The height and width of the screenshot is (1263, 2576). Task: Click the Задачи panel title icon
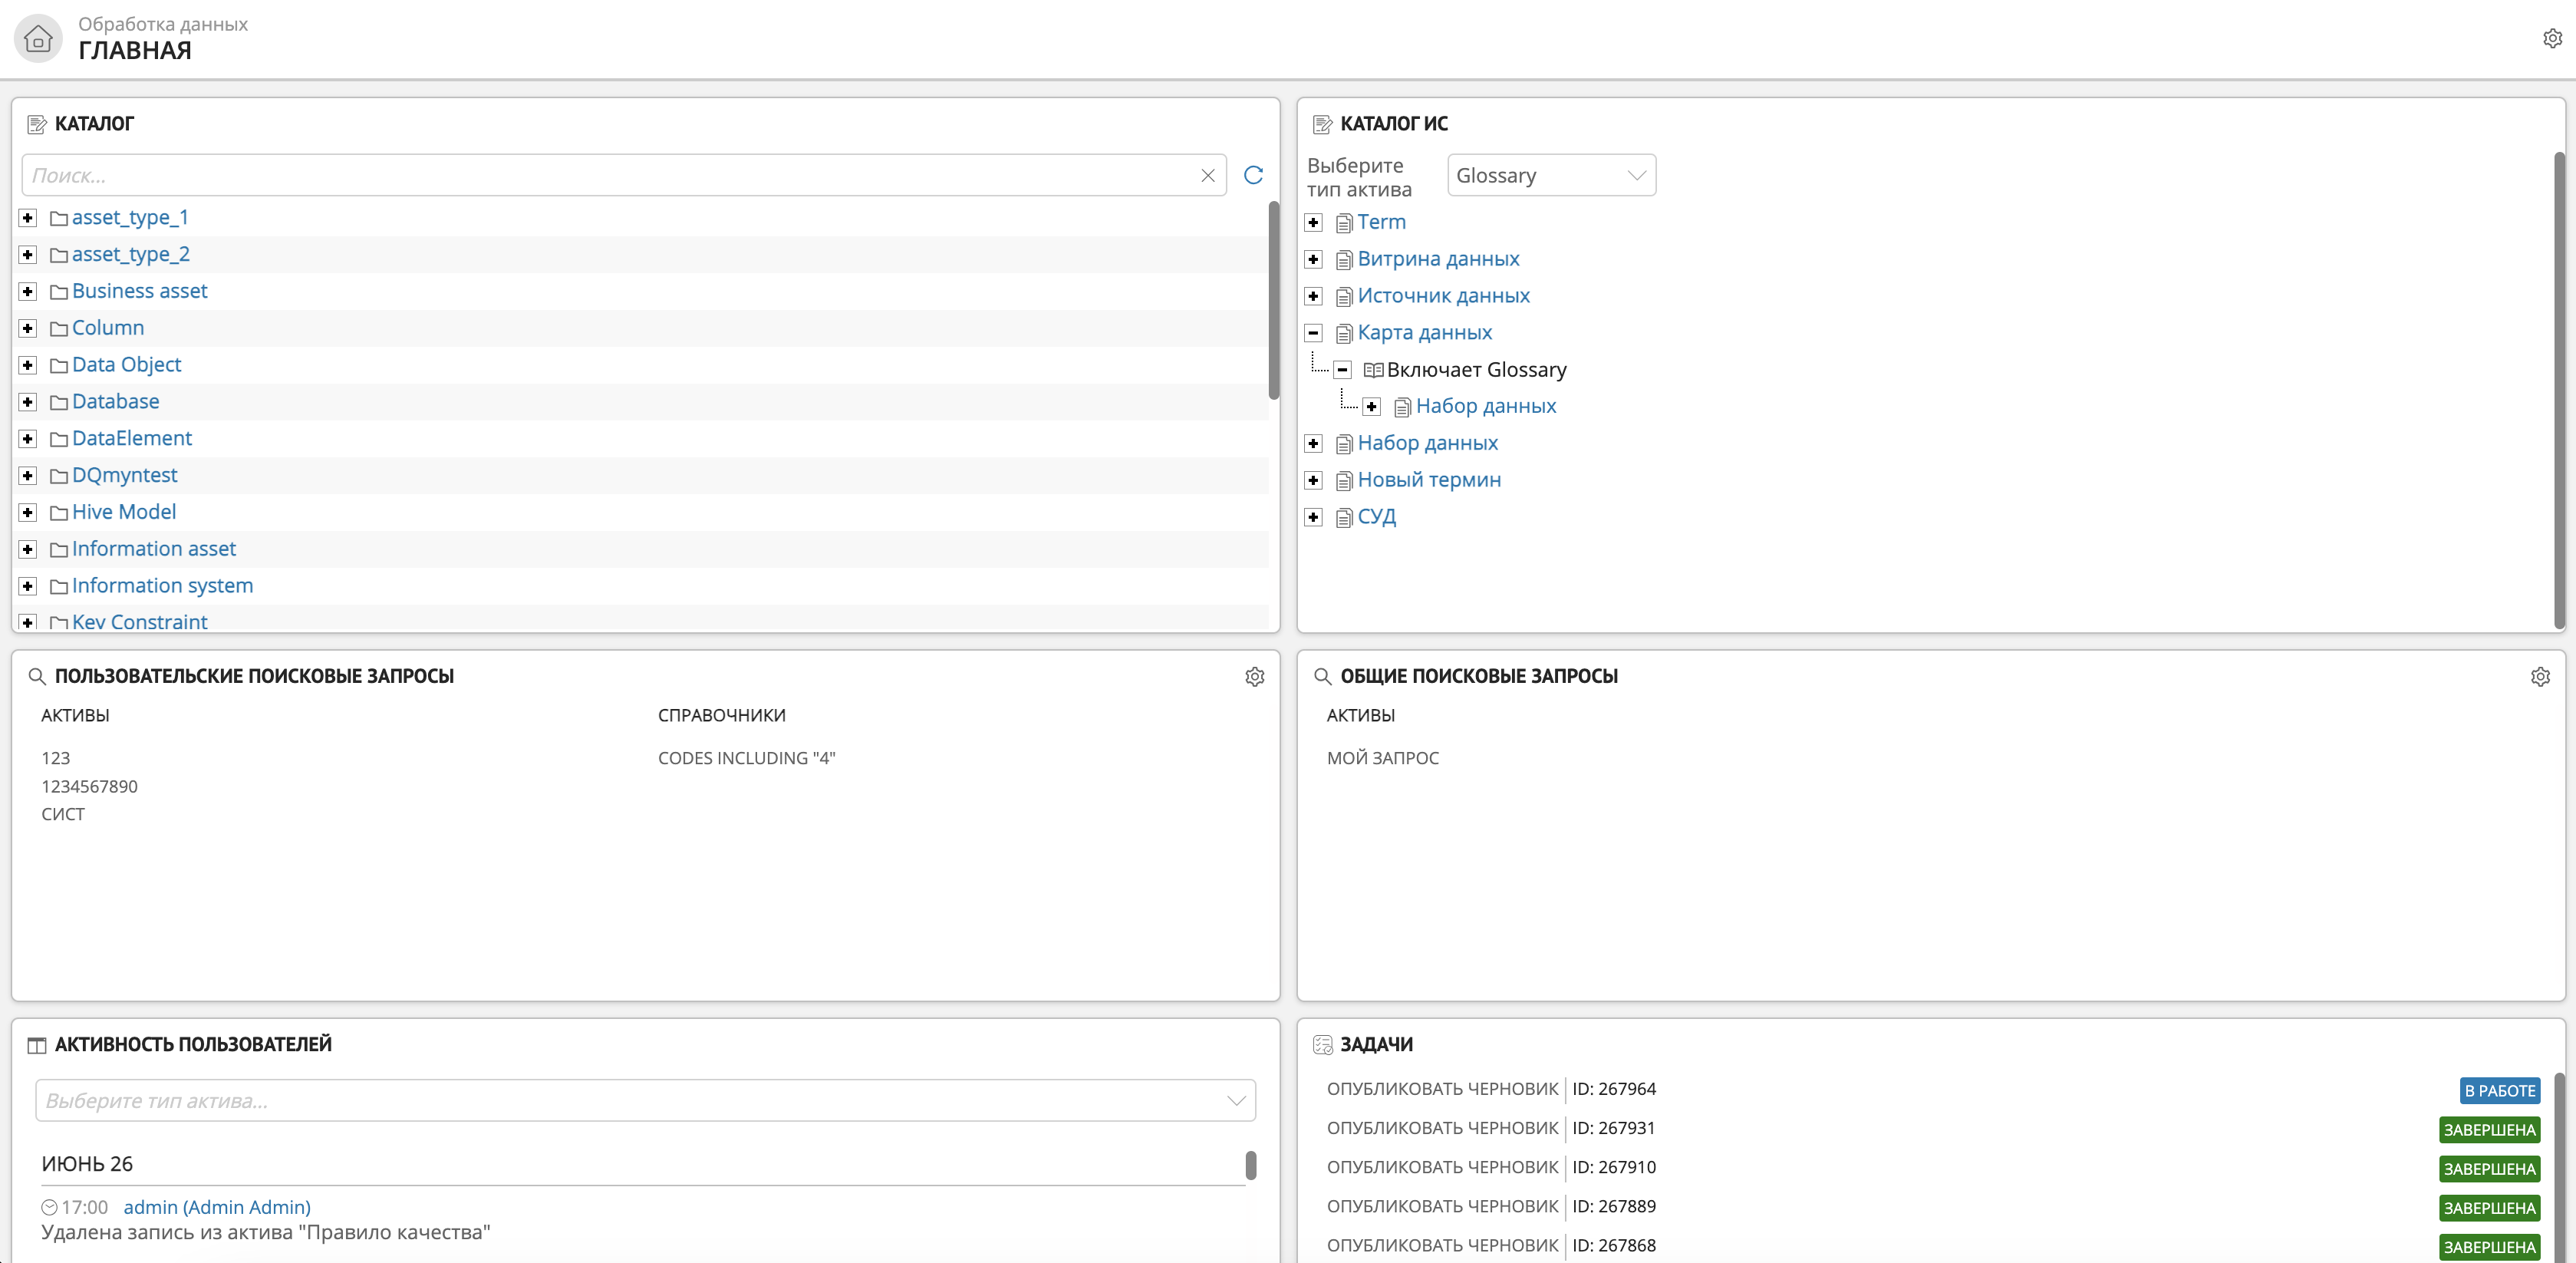(x=1322, y=1045)
